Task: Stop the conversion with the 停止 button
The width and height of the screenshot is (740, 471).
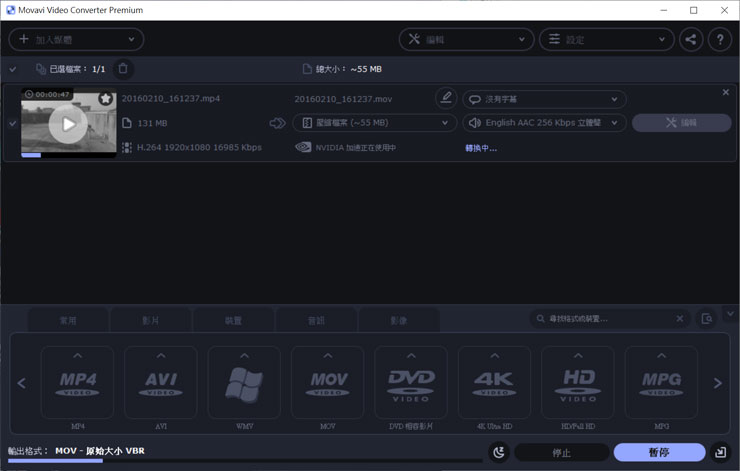Action: tap(562, 453)
